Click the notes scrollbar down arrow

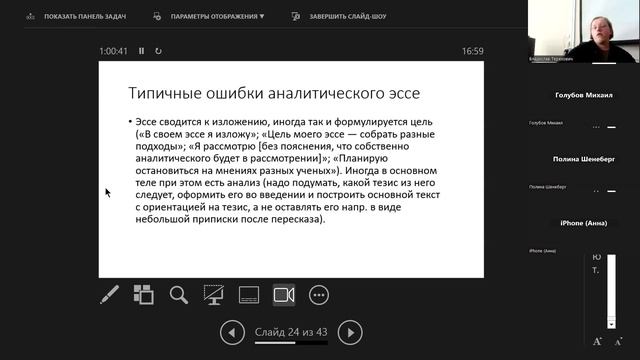pyautogui.click(x=611, y=324)
